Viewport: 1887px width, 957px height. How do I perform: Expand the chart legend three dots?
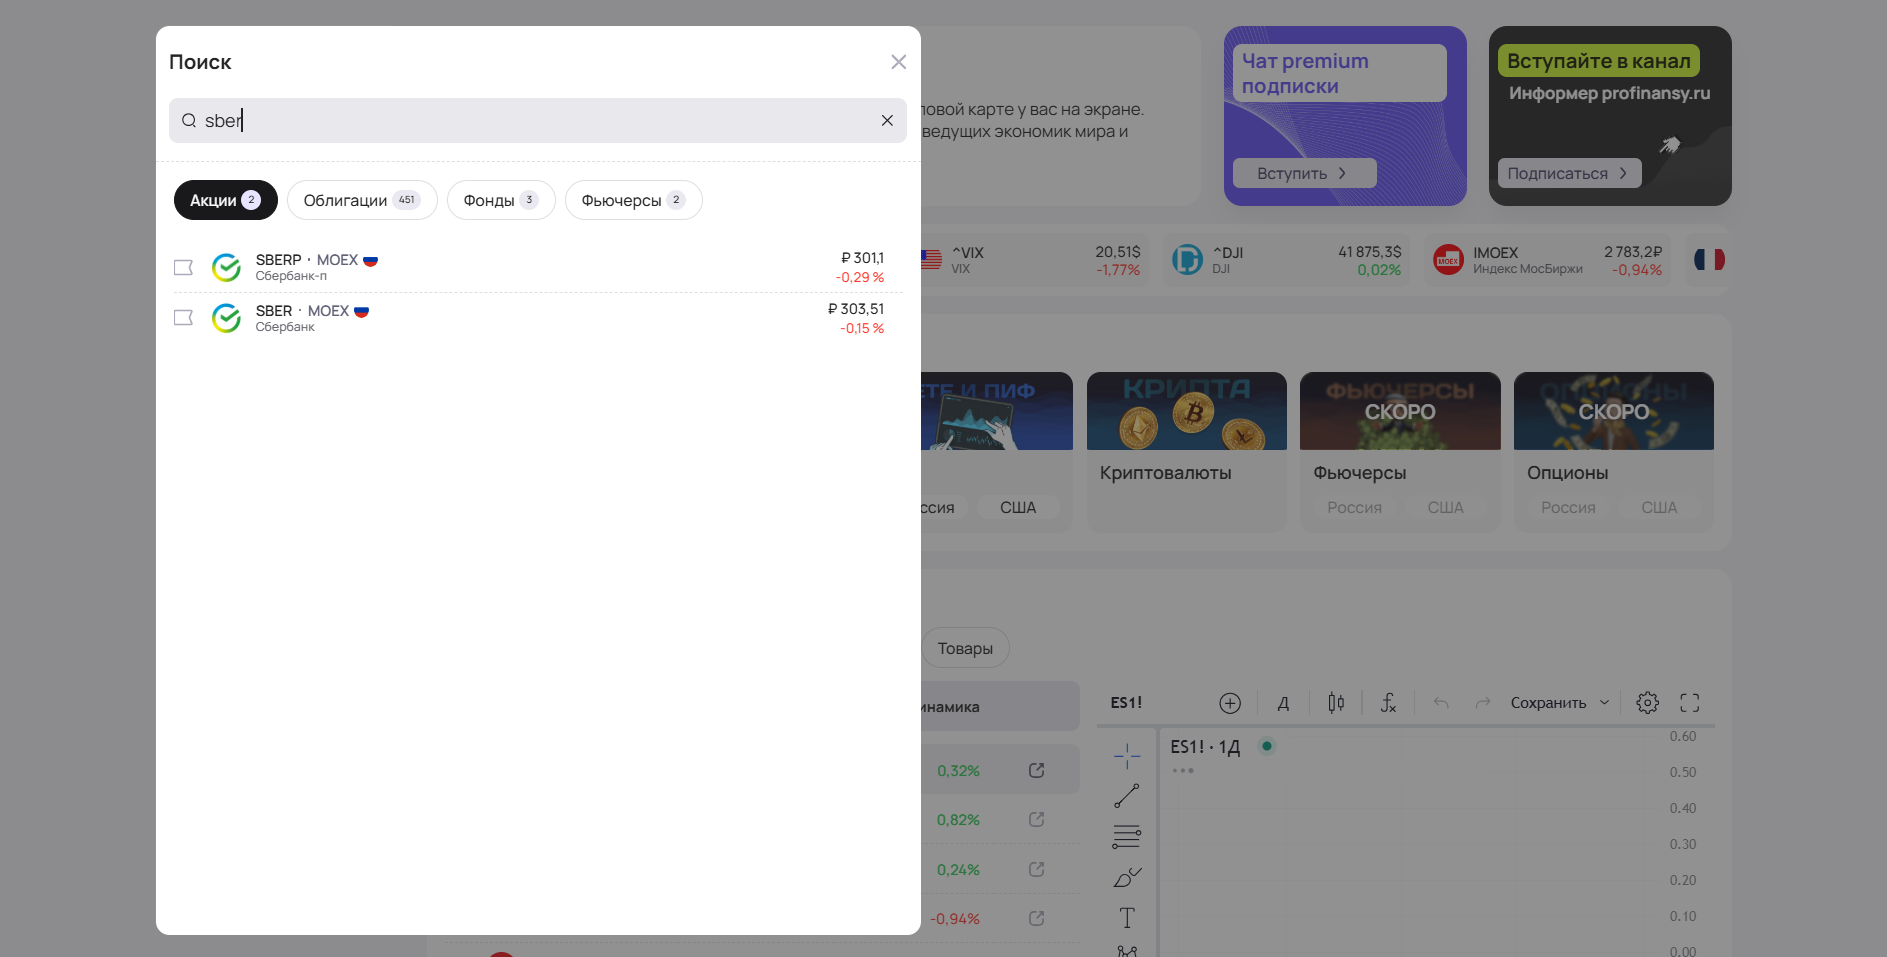1183,770
